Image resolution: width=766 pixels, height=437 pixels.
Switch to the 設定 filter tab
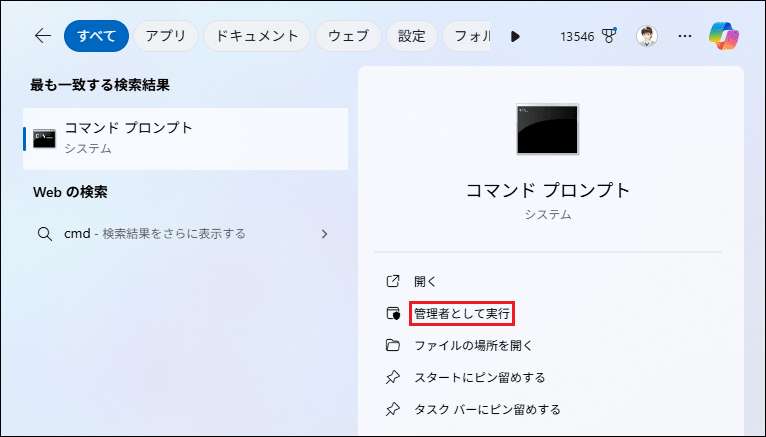click(412, 36)
